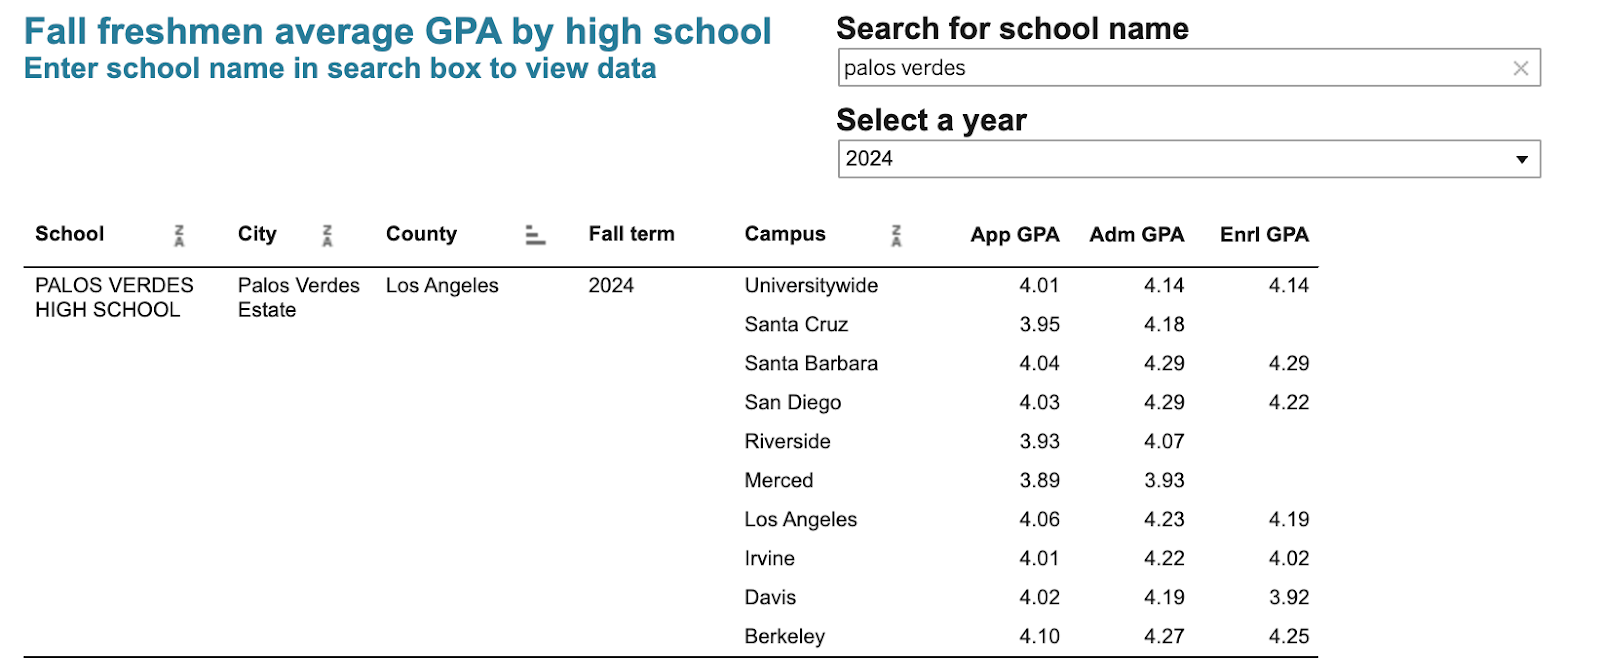1600x659 pixels.
Task: Click the Palos Verdes Estate city cell
Action: tap(298, 298)
